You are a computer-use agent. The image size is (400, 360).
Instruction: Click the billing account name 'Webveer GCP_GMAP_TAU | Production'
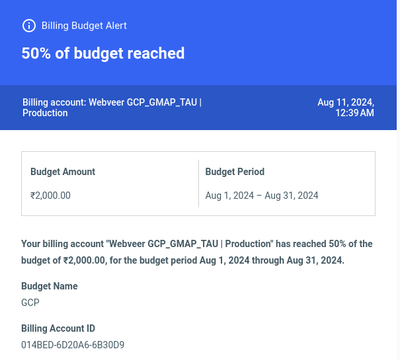click(x=112, y=107)
